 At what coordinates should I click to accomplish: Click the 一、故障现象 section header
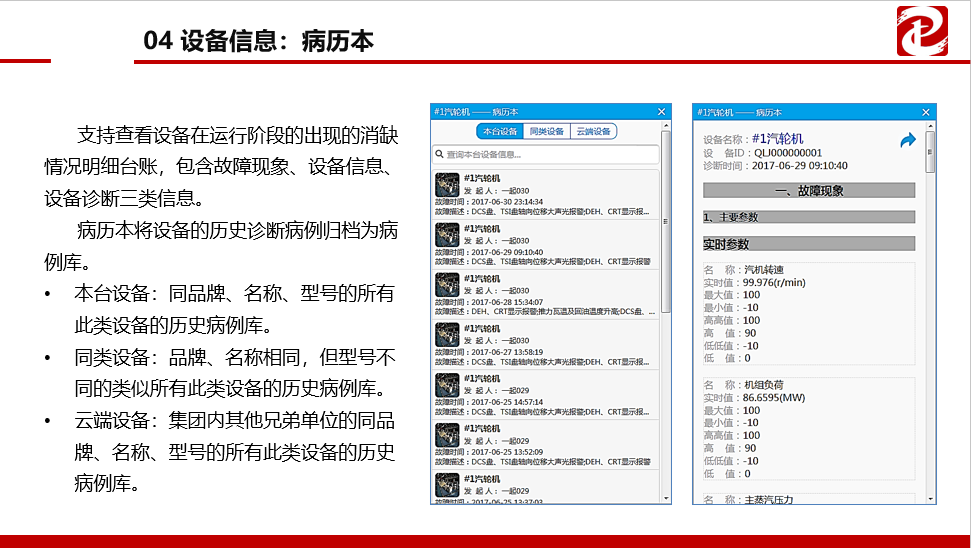809,190
